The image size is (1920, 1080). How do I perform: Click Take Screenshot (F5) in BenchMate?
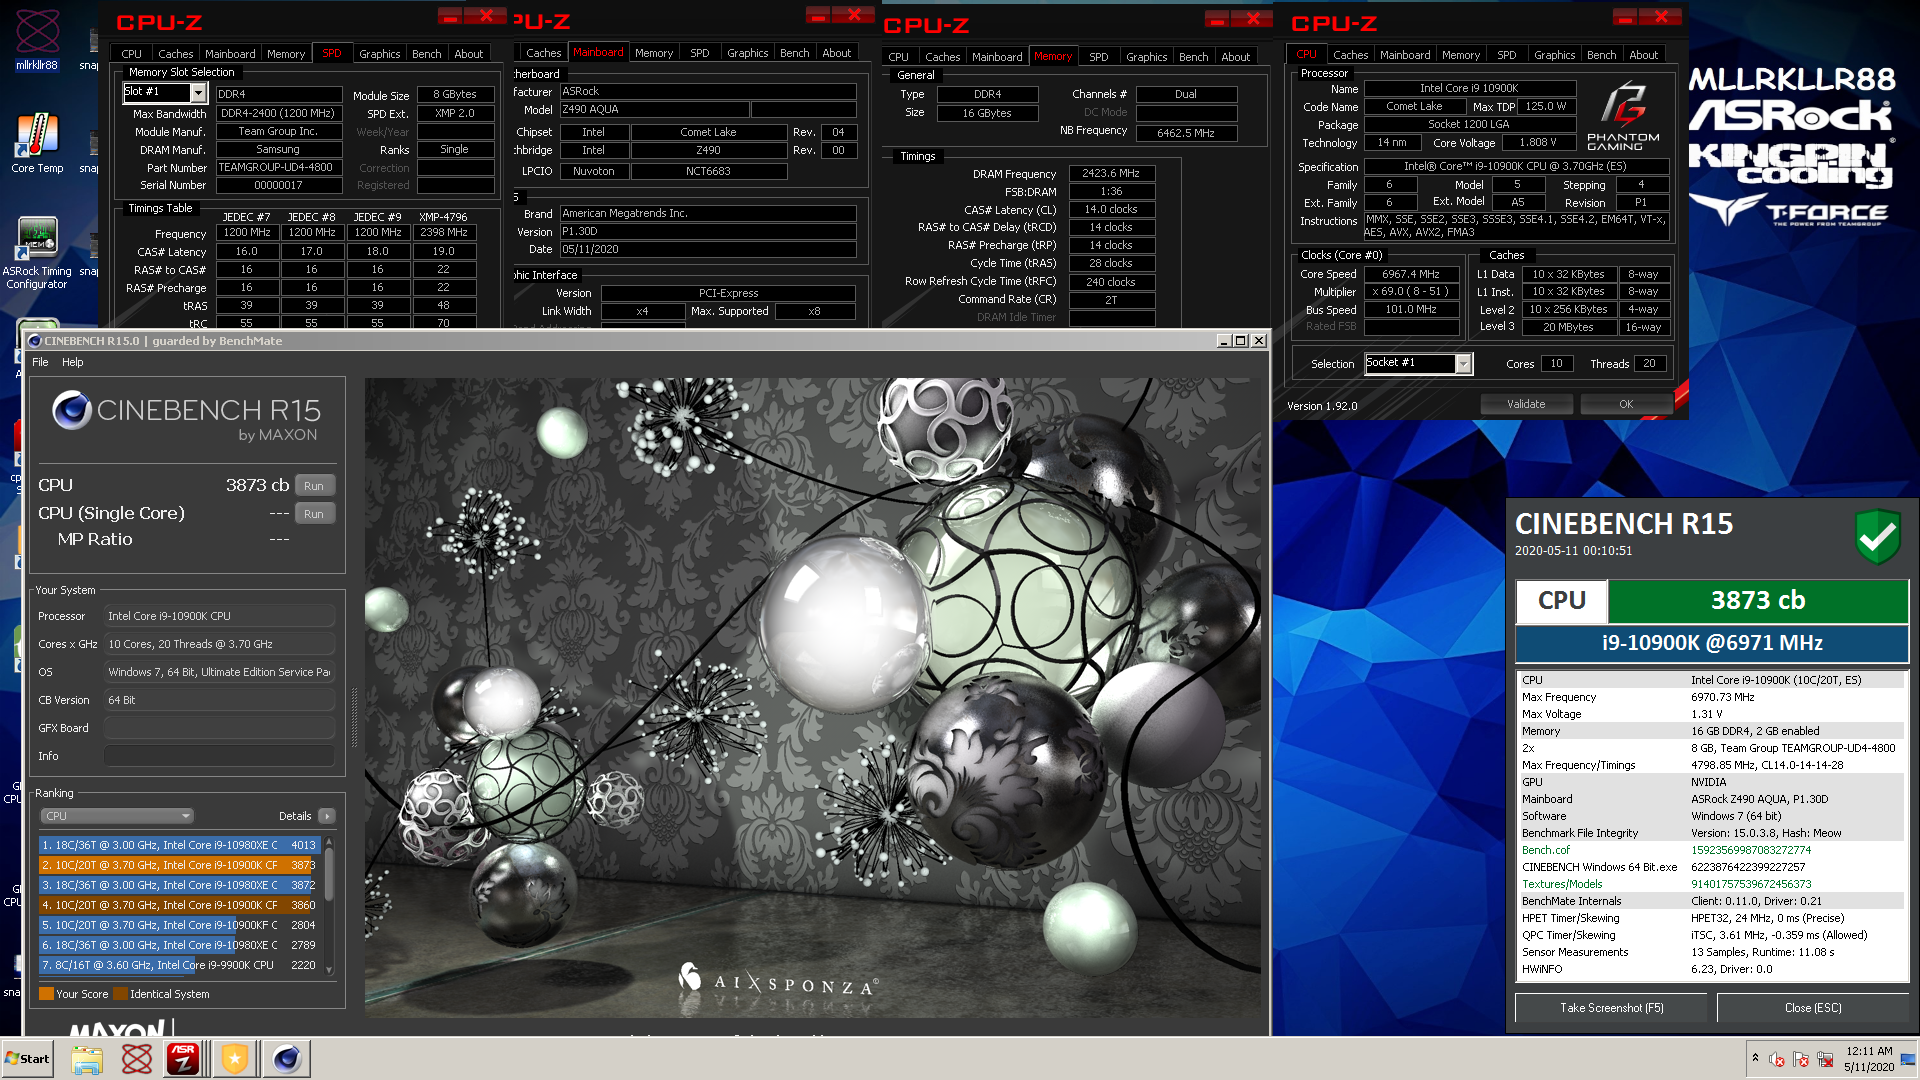coord(1611,1008)
